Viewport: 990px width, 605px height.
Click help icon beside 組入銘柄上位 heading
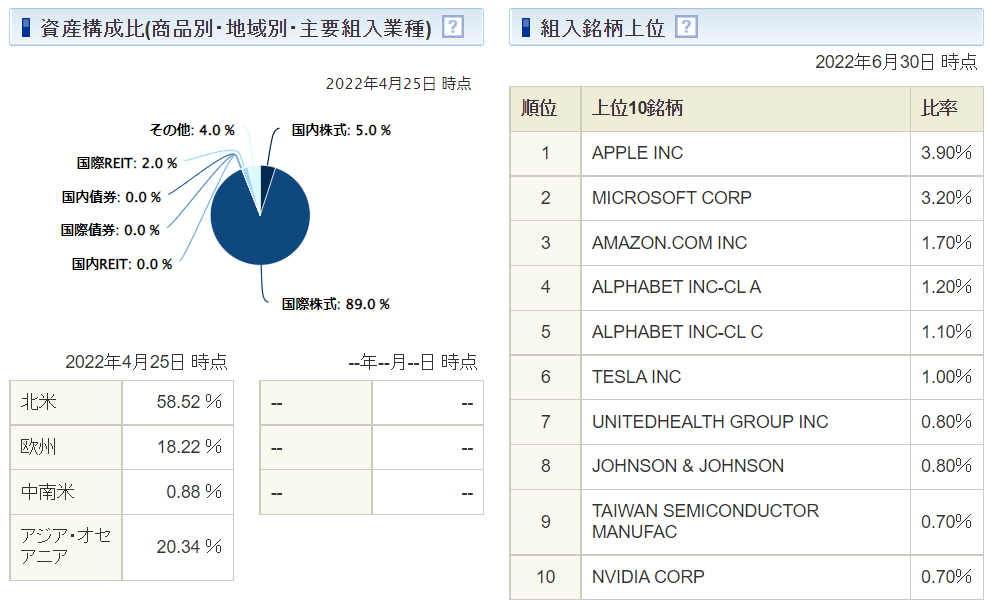pos(686,27)
